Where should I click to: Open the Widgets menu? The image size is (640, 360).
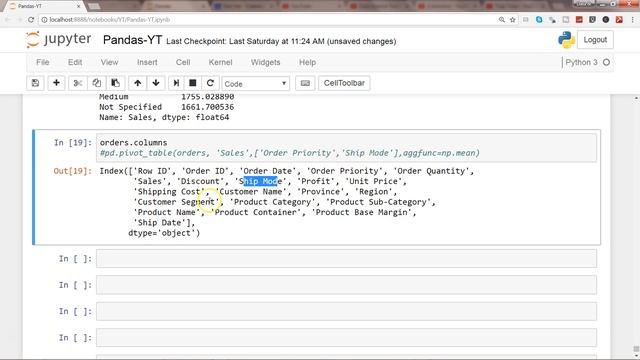[x=265, y=62]
